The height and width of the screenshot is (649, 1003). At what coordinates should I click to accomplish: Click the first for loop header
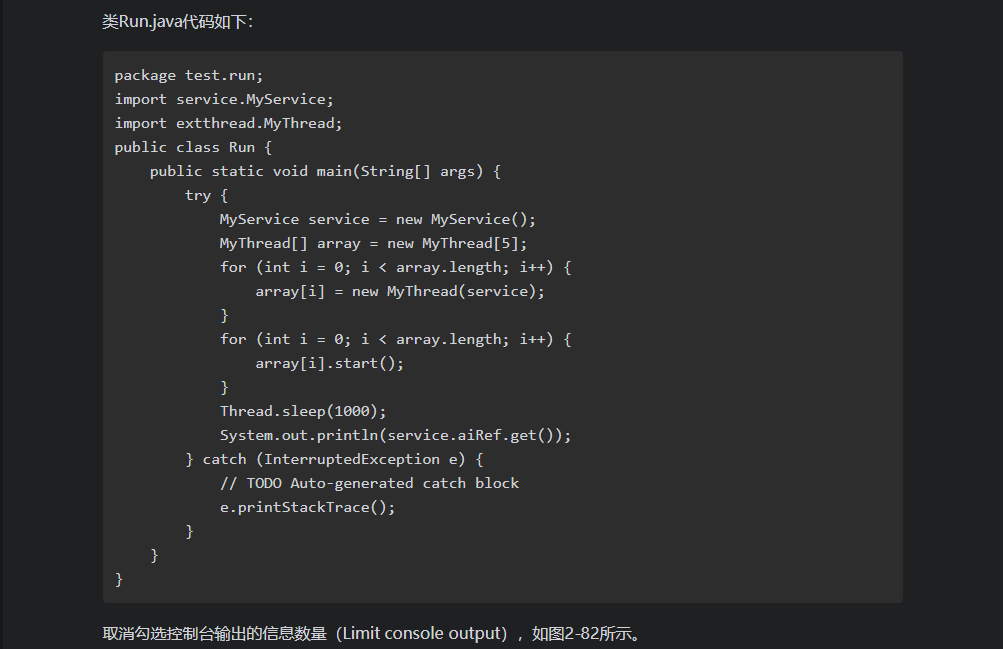pyautogui.click(x=395, y=267)
